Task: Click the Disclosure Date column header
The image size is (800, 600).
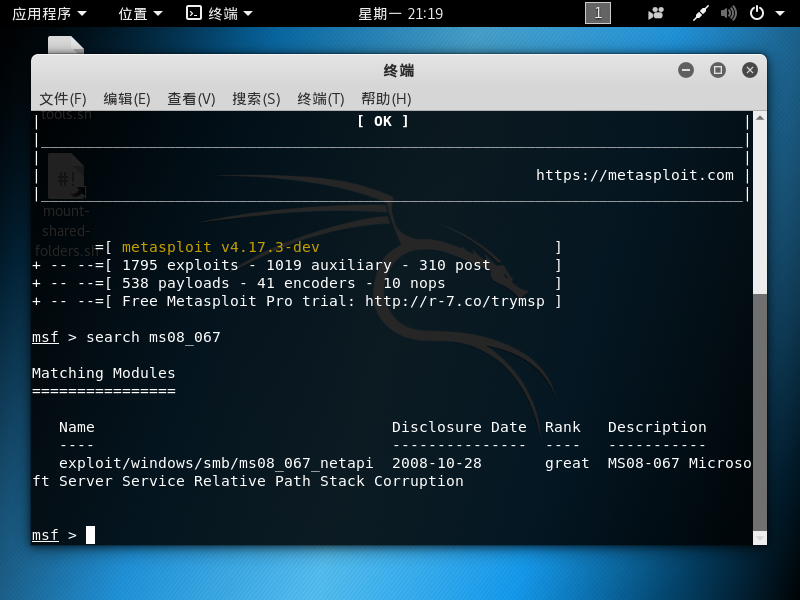Action: click(x=459, y=427)
